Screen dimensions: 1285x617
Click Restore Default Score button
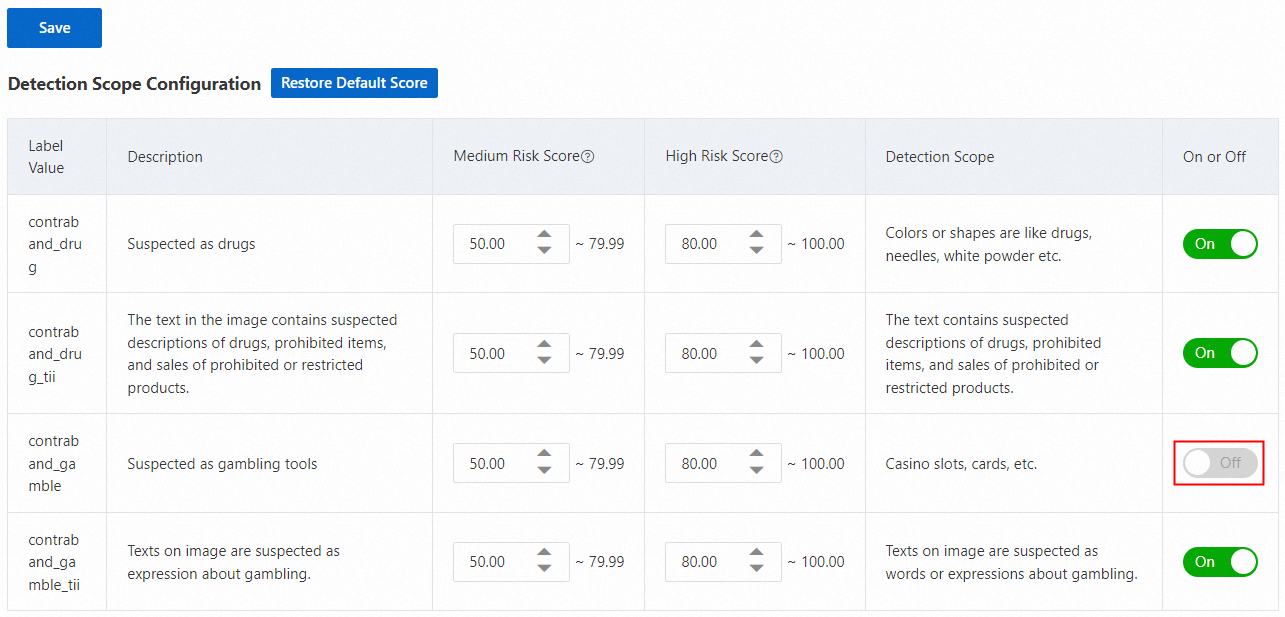pos(354,83)
